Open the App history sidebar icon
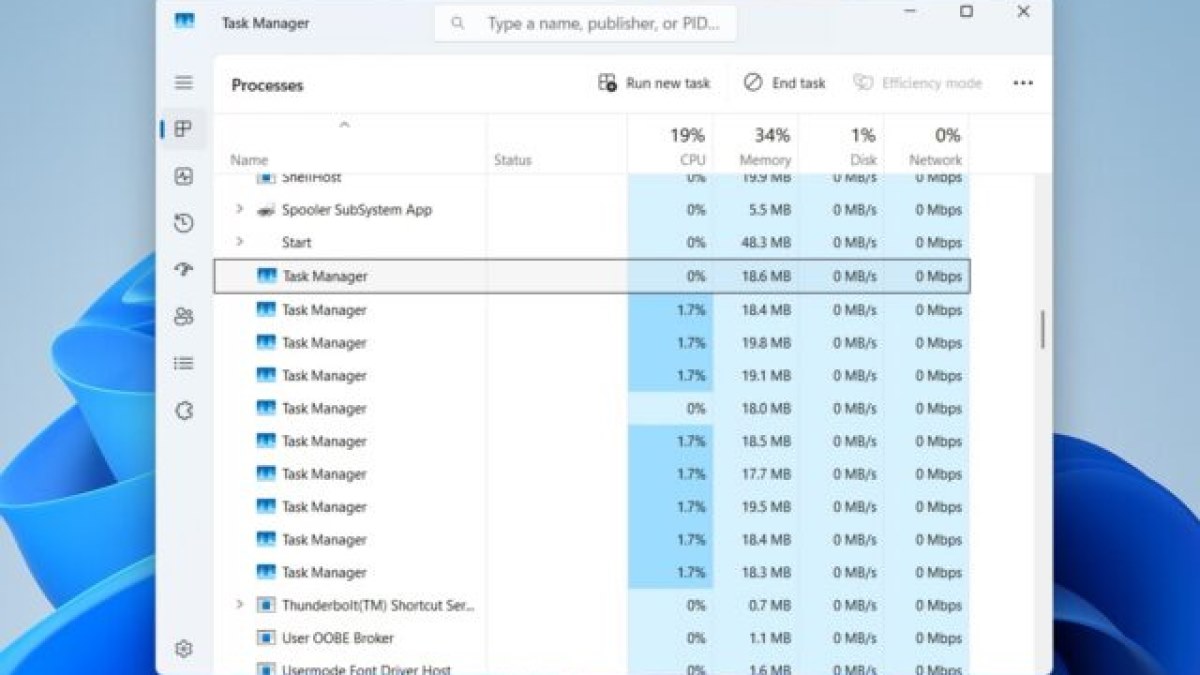 pos(183,223)
